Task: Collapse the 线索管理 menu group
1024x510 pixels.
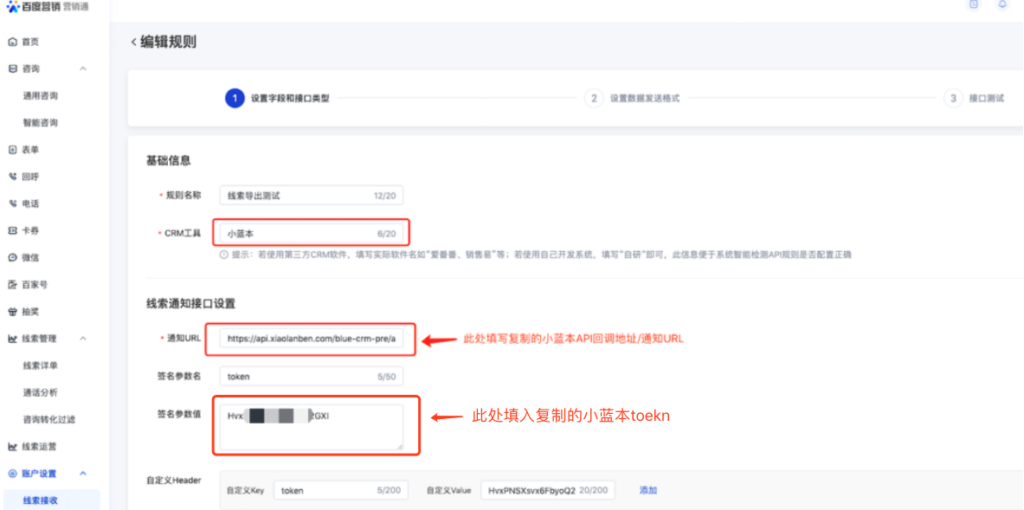Action: click(x=83, y=339)
